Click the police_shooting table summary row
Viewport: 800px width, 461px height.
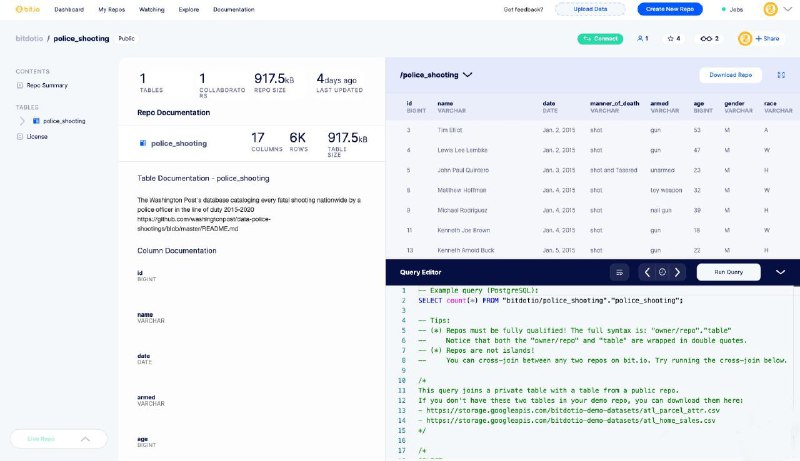point(252,144)
